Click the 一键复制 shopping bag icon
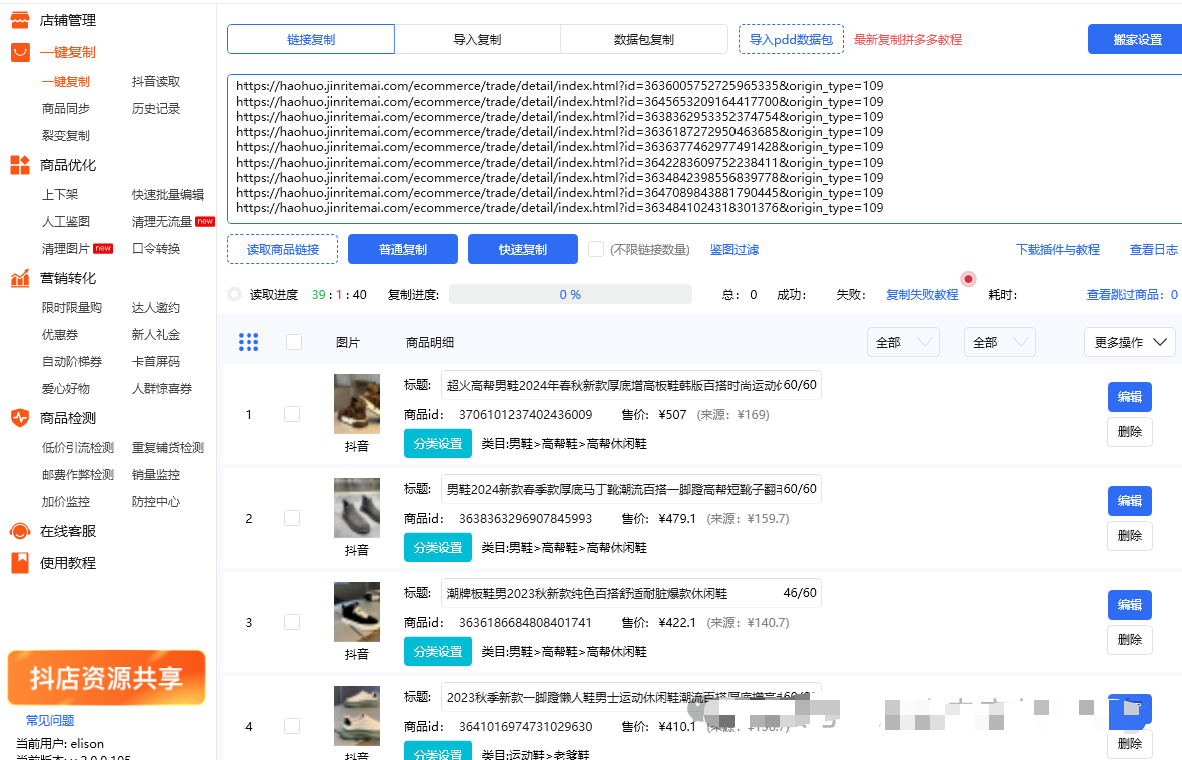 (x=20, y=52)
